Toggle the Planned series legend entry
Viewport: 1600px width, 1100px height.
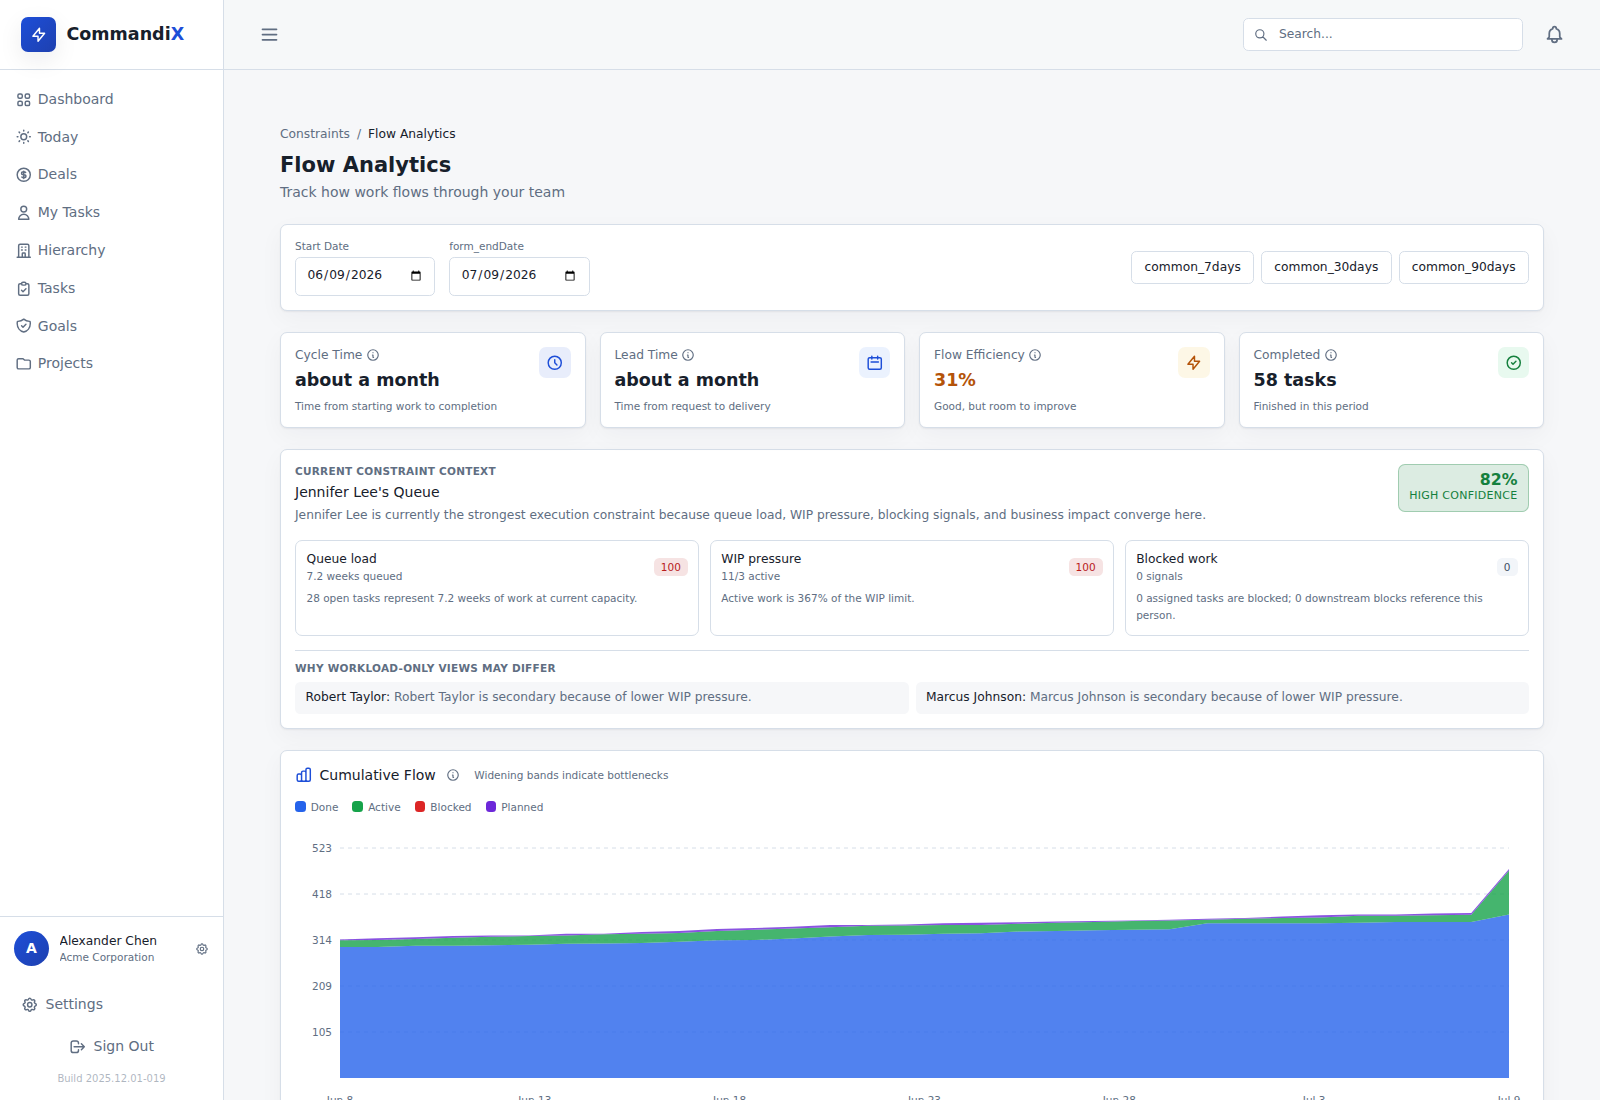(x=514, y=807)
